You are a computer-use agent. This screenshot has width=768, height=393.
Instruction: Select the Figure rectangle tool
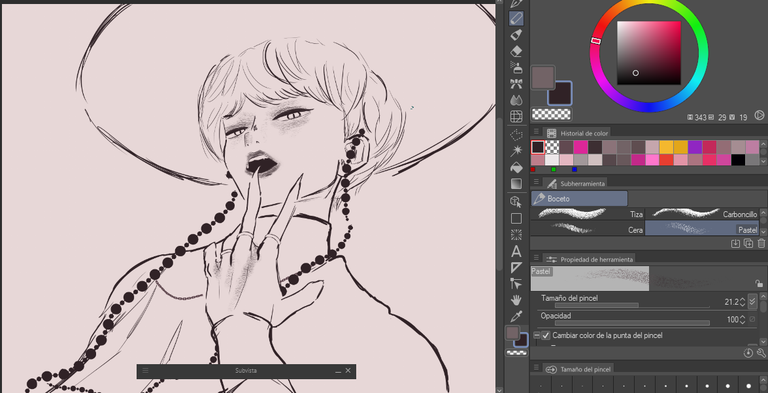pyautogui.click(x=516, y=218)
